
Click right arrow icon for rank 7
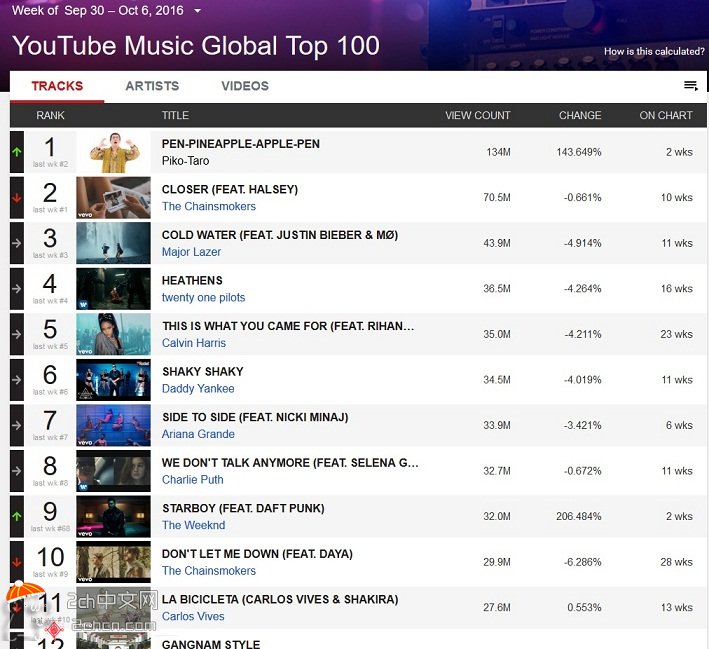click(17, 425)
